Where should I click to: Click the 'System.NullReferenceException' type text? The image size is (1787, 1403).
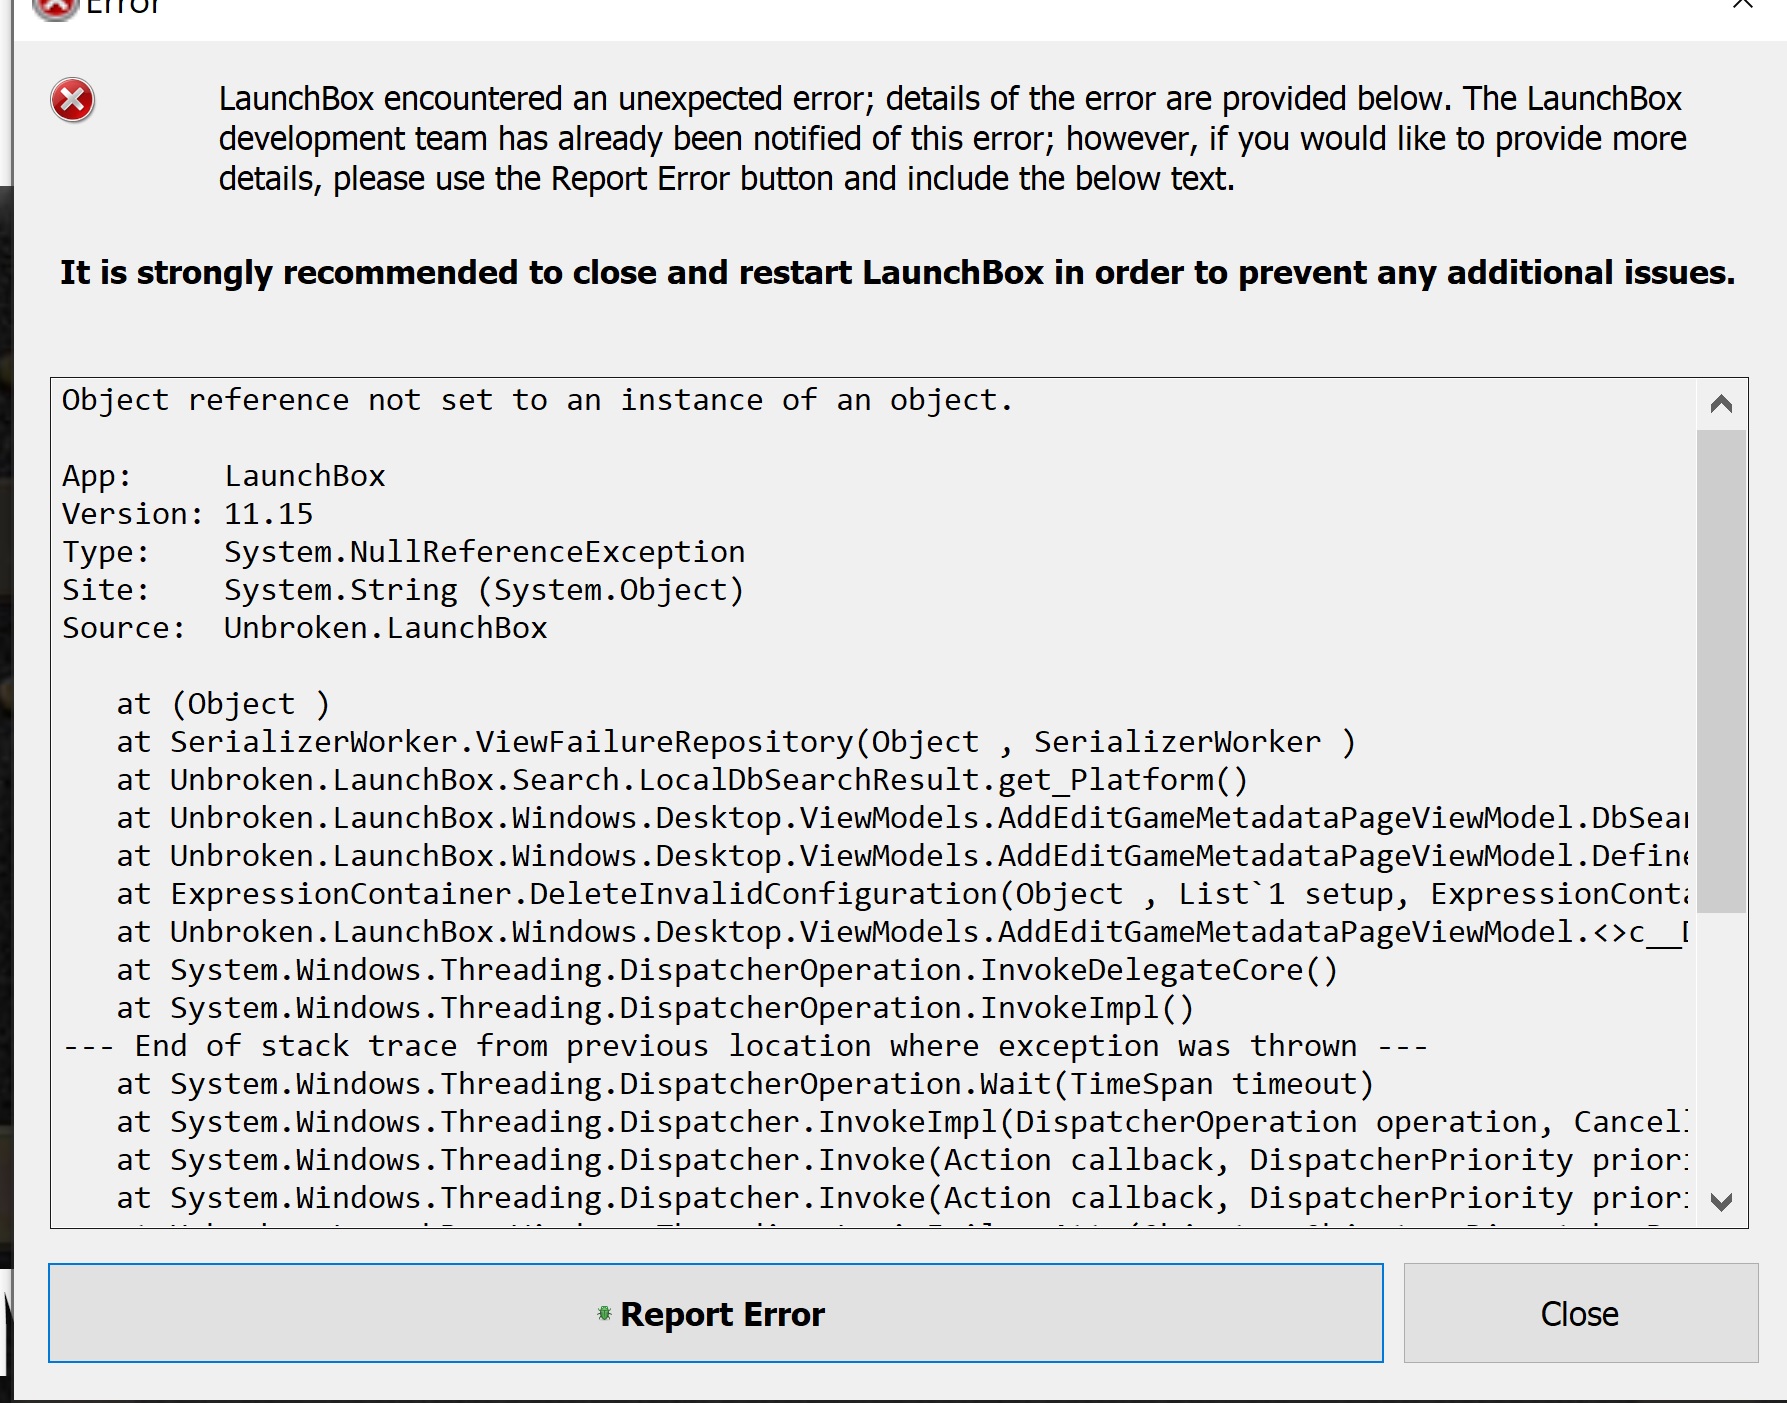[x=484, y=552]
